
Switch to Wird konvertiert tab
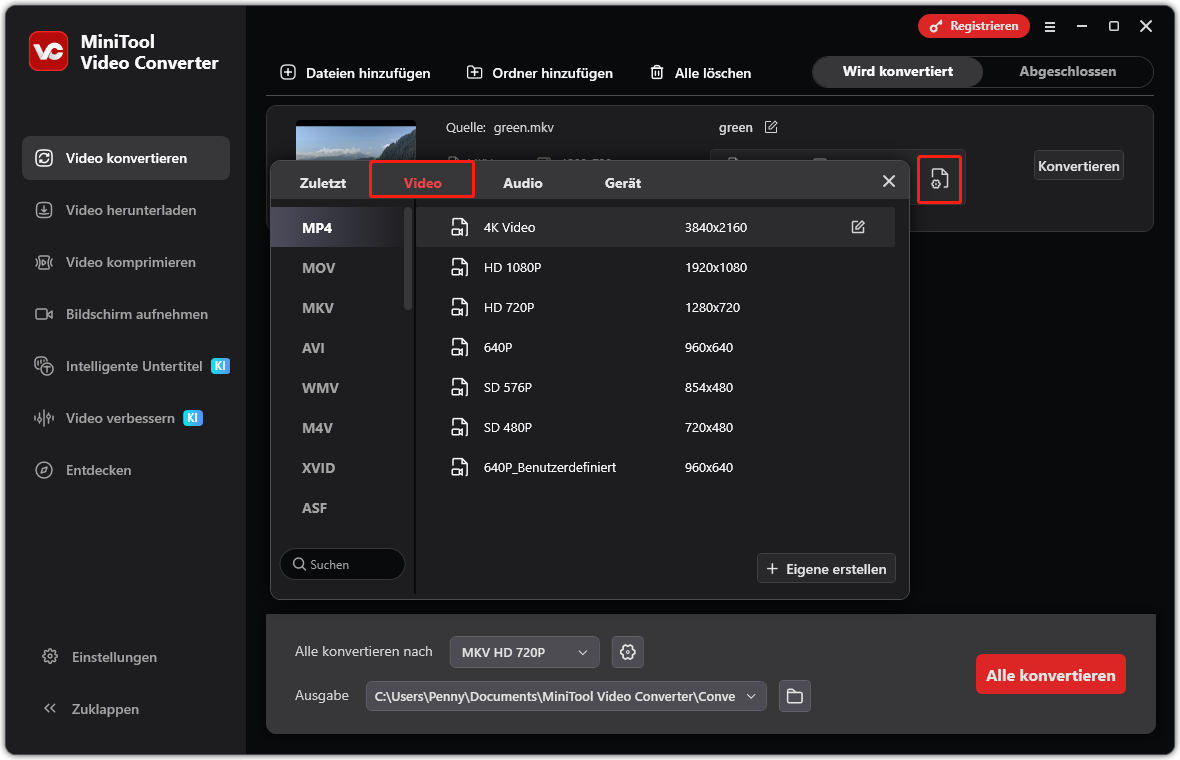pos(898,71)
